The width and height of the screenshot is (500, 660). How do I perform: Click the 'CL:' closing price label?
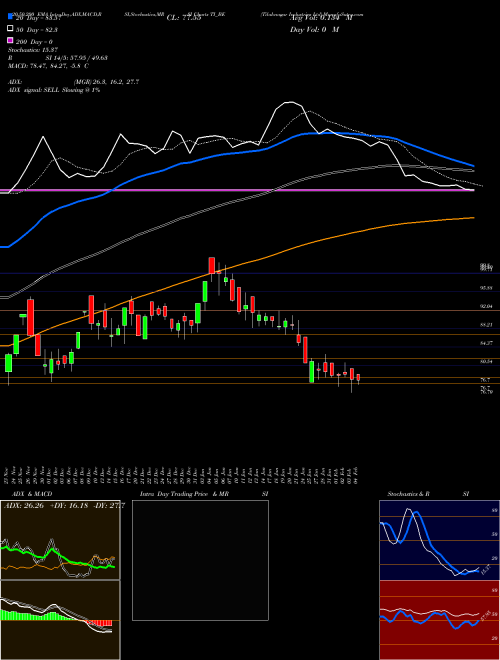pyautogui.click(x=183, y=18)
